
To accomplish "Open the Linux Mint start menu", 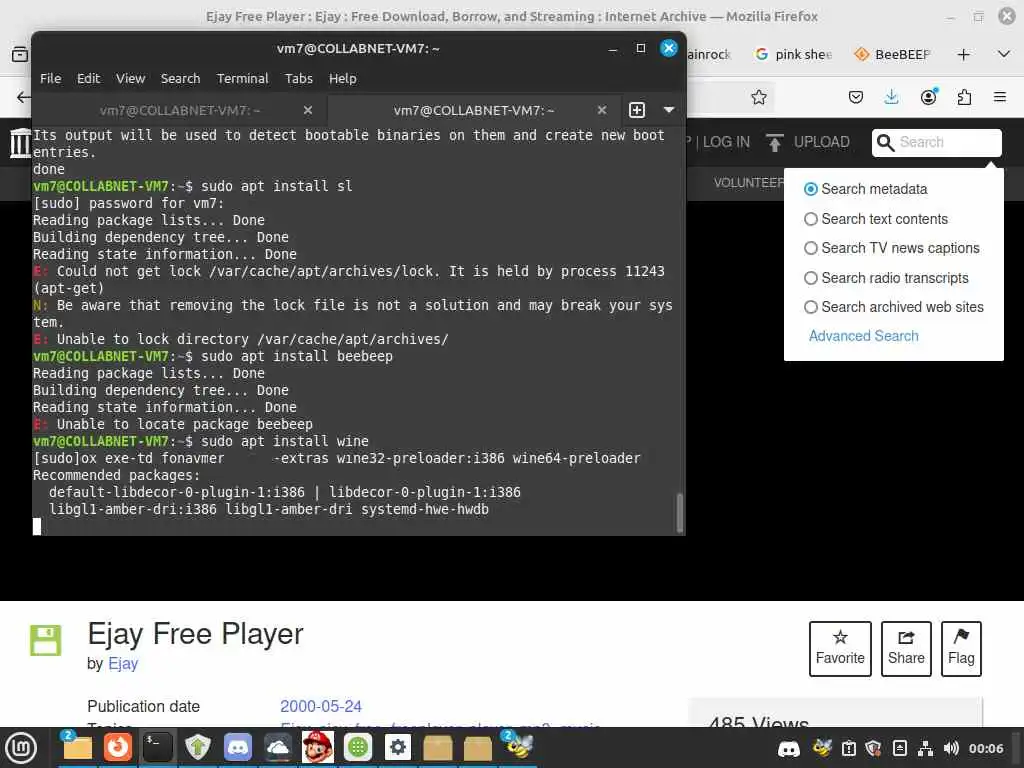I will [x=22, y=748].
